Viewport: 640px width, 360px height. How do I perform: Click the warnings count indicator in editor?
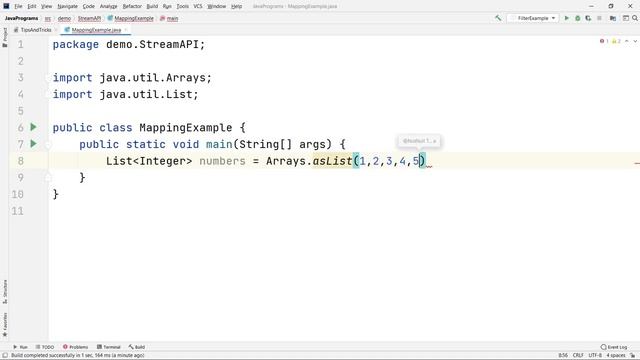click(616, 41)
